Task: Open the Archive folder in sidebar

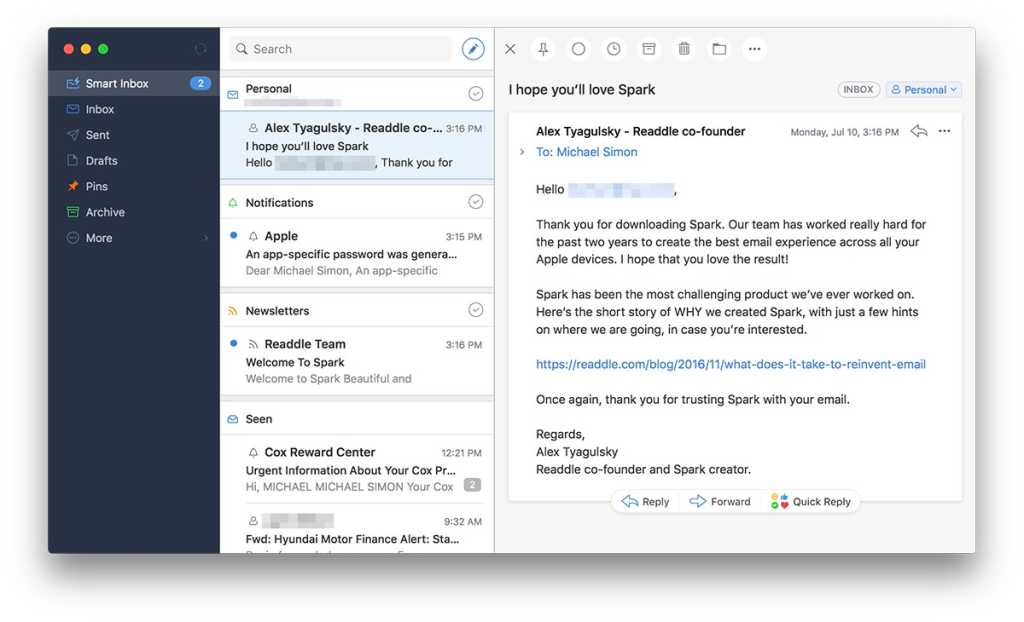Action: click(x=134, y=212)
